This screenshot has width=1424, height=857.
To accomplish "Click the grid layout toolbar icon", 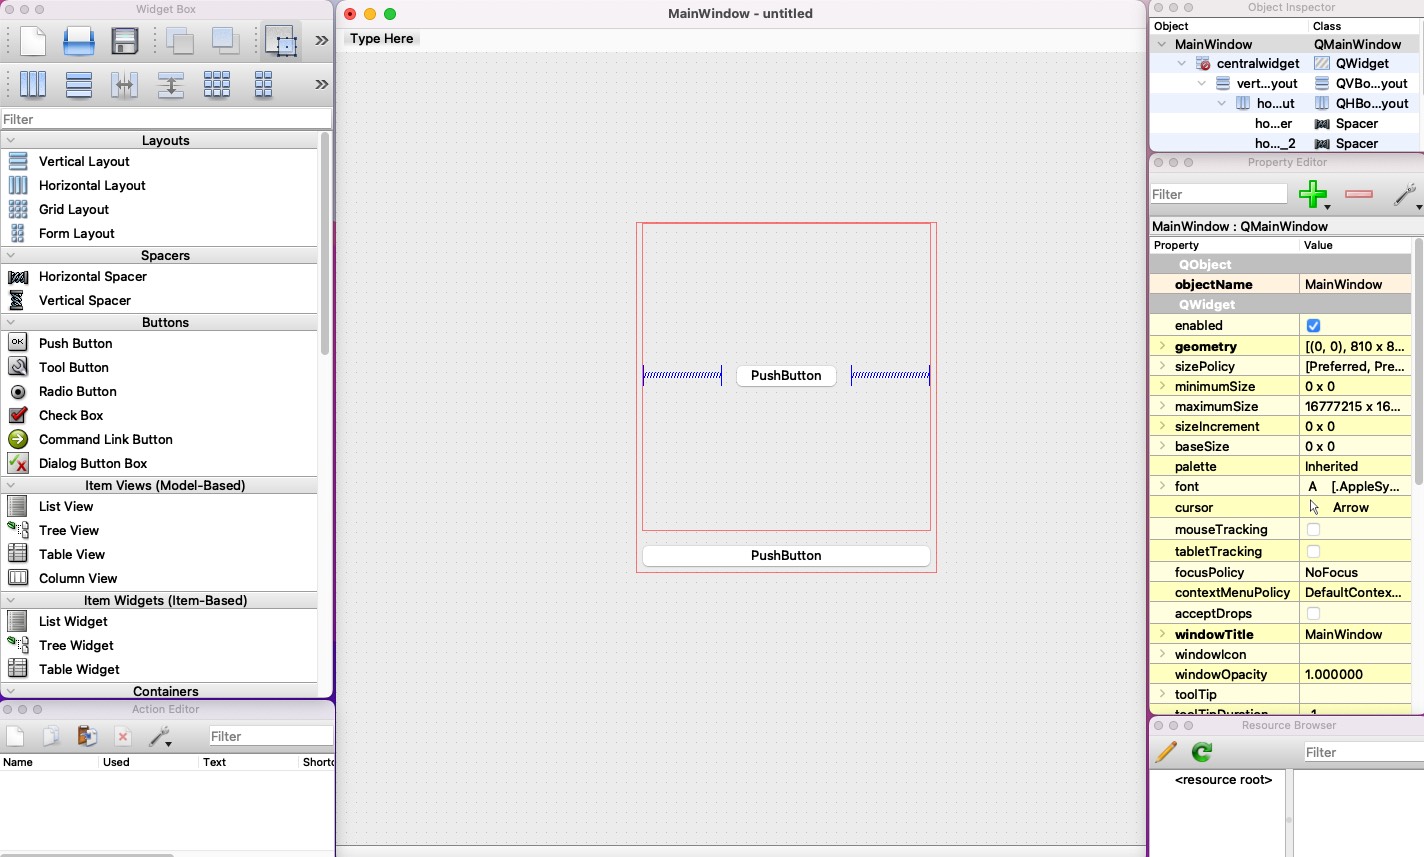I will tap(216, 85).
